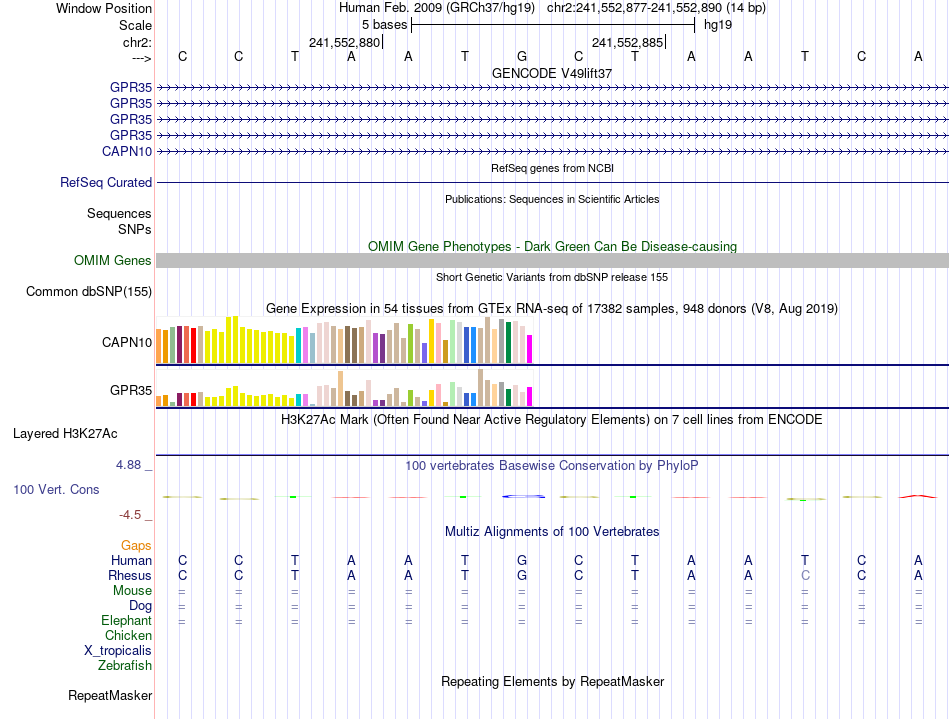Click the Common dbSNP(155) track label
Viewport: 950px width, 719px height.
[88, 291]
